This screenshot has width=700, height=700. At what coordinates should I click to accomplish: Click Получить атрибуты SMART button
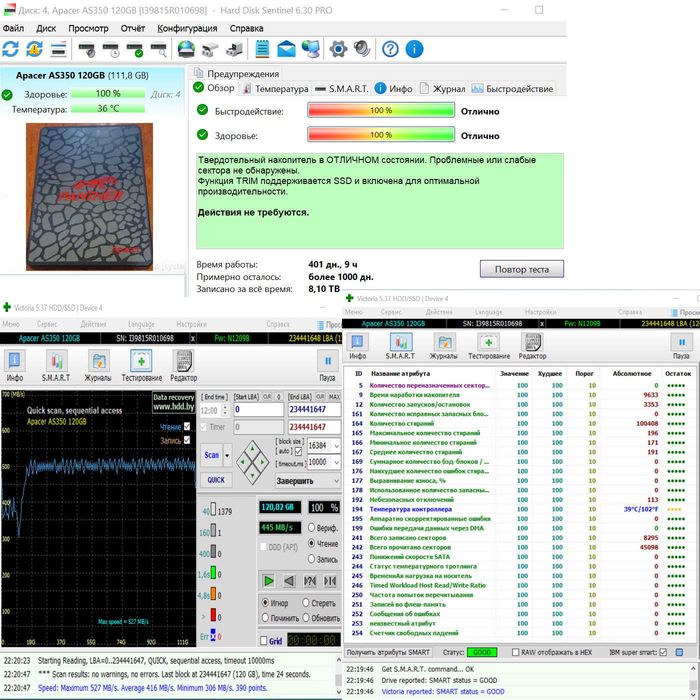388,652
